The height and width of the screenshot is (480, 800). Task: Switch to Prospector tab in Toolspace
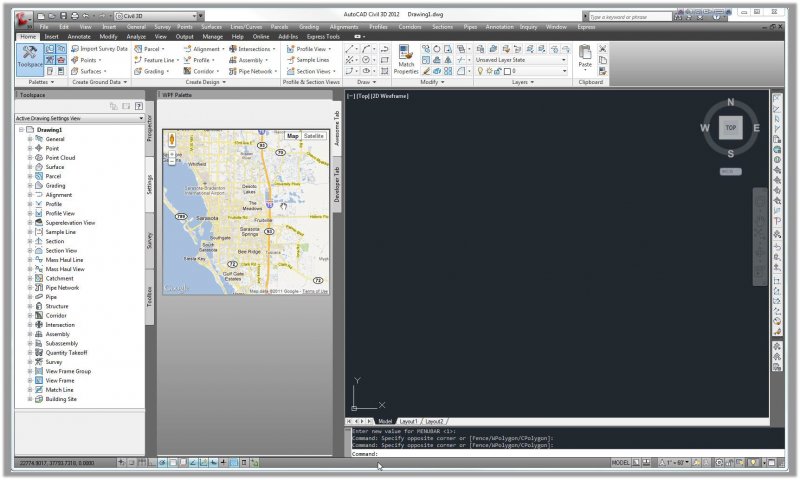click(x=149, y=128)
